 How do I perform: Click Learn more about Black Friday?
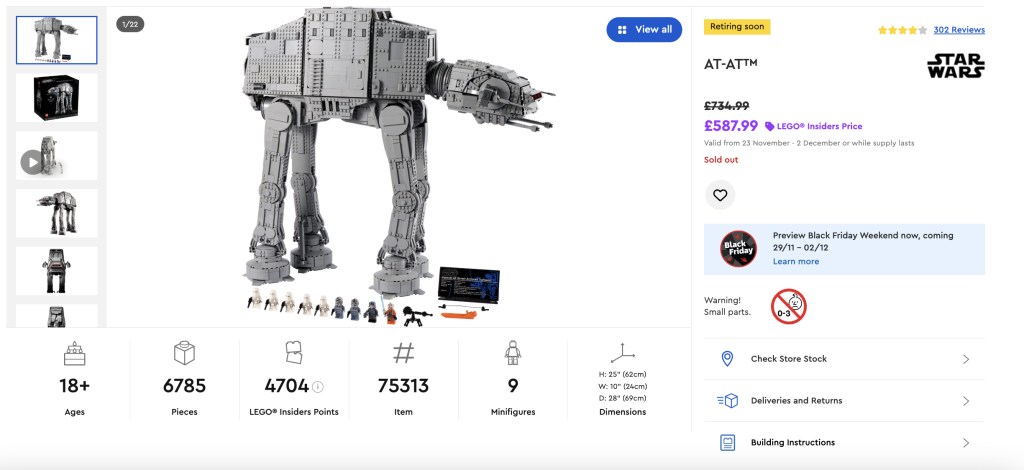pyautogui.click(x=795, y=262)
